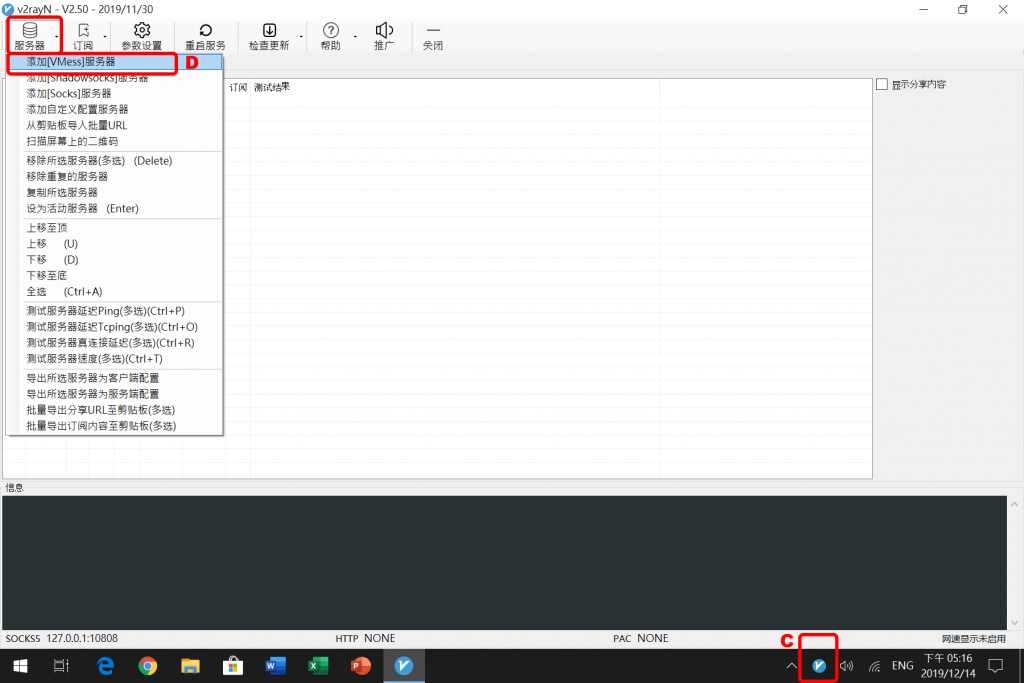Click PAC NONE status text

[x=641, y=639]
